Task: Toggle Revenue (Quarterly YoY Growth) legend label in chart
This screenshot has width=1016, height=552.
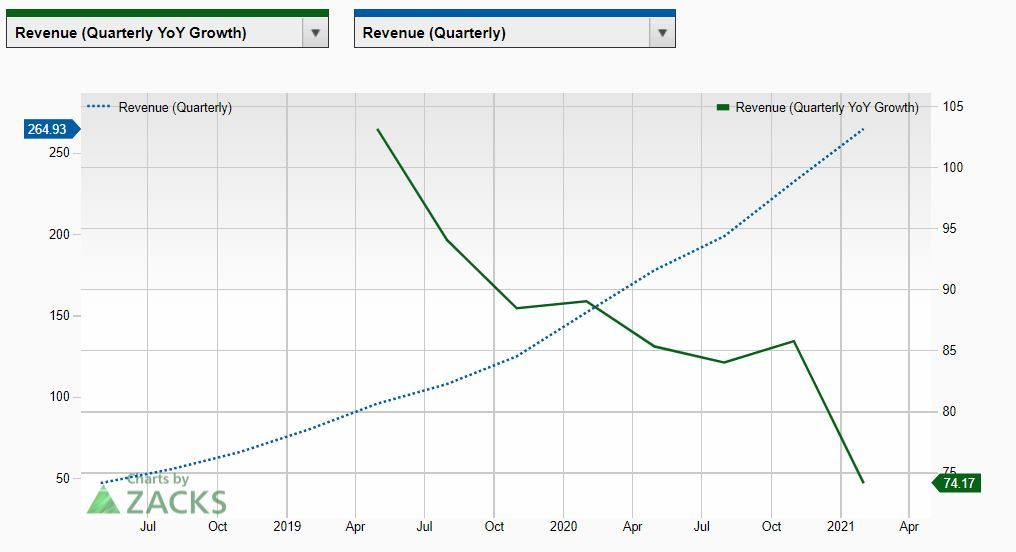Action: [826, 107]
